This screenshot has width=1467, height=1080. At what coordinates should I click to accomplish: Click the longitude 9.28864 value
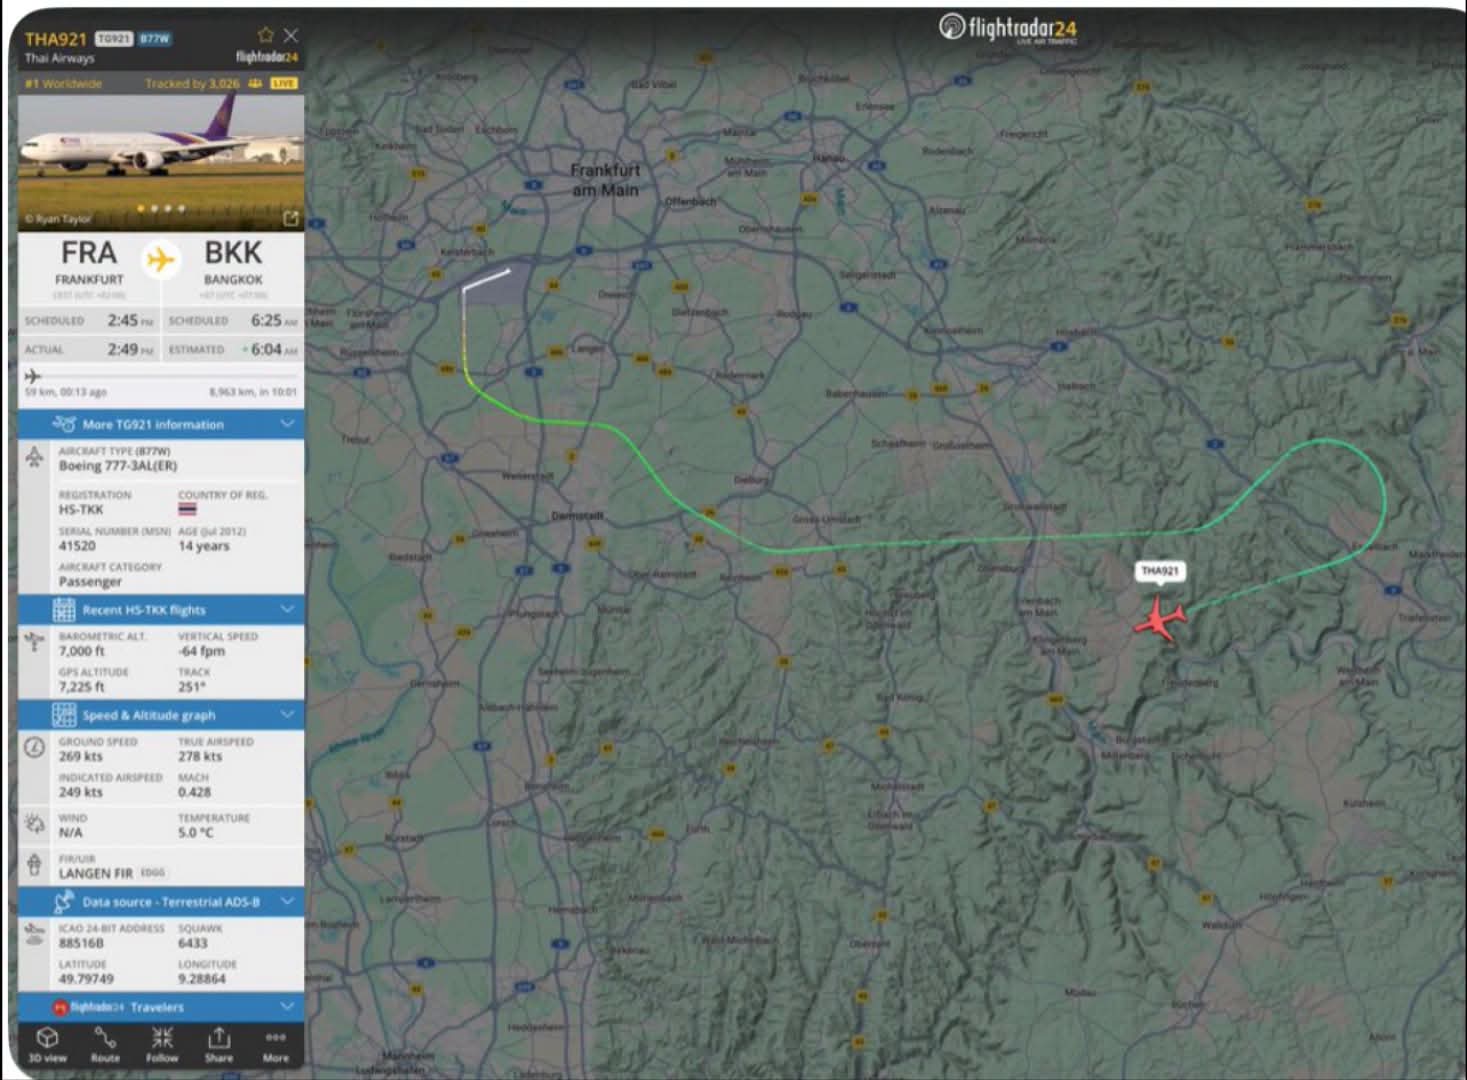tap(202, 979)
